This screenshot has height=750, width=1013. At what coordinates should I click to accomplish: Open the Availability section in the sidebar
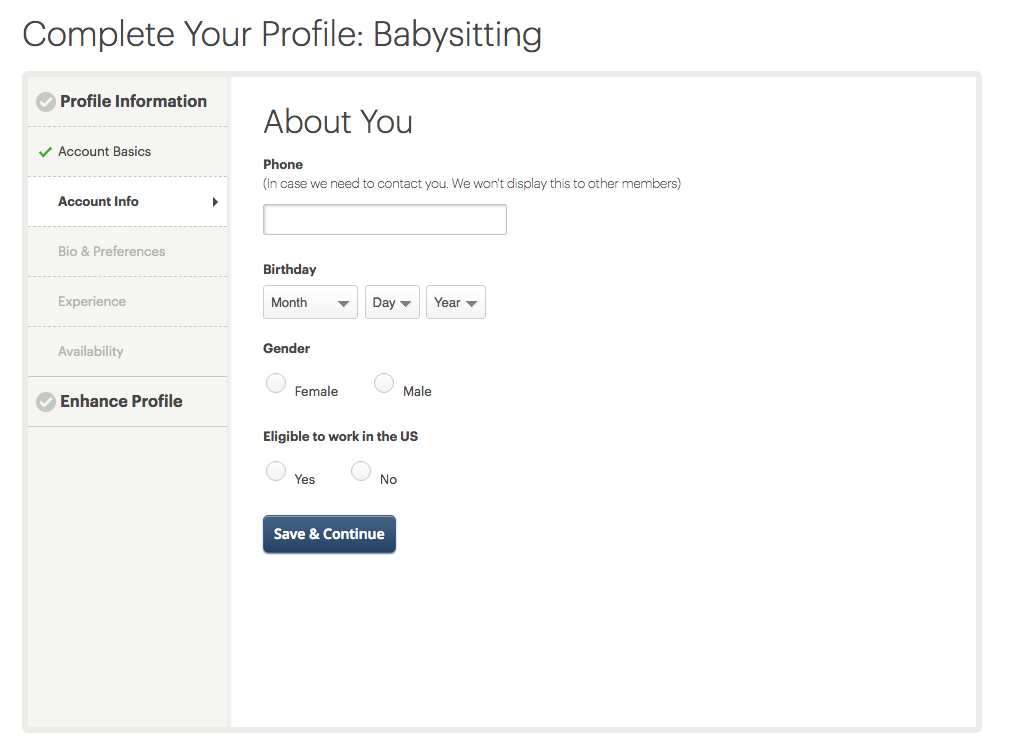click(91, 352)
